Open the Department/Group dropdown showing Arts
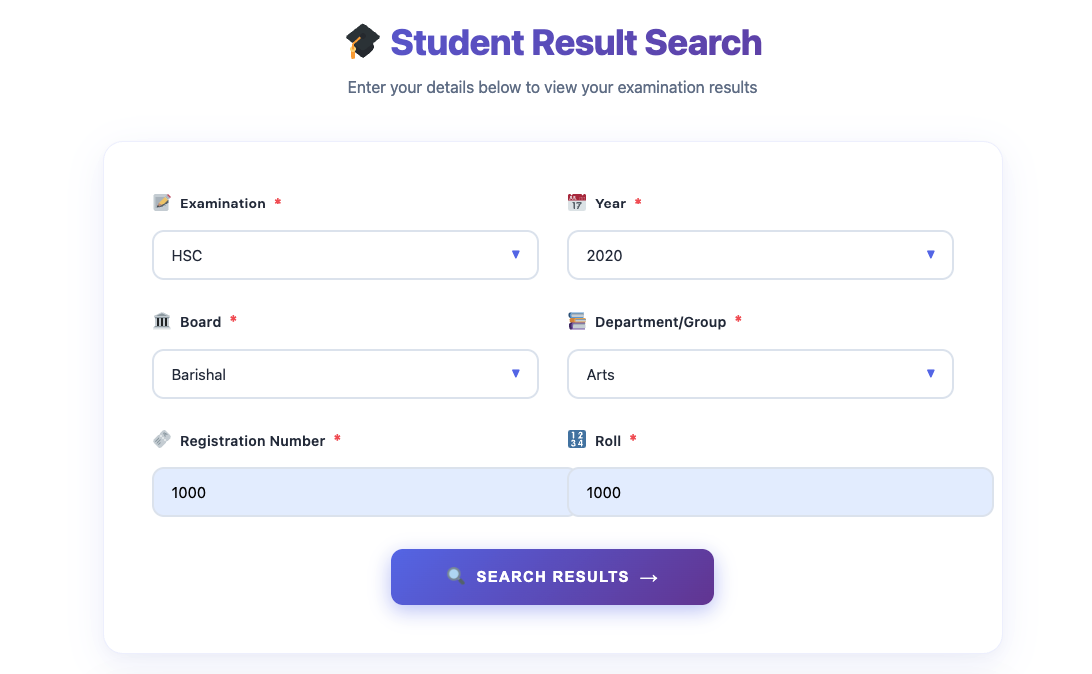The image size is (1092, 674). (x=760, y=373)
